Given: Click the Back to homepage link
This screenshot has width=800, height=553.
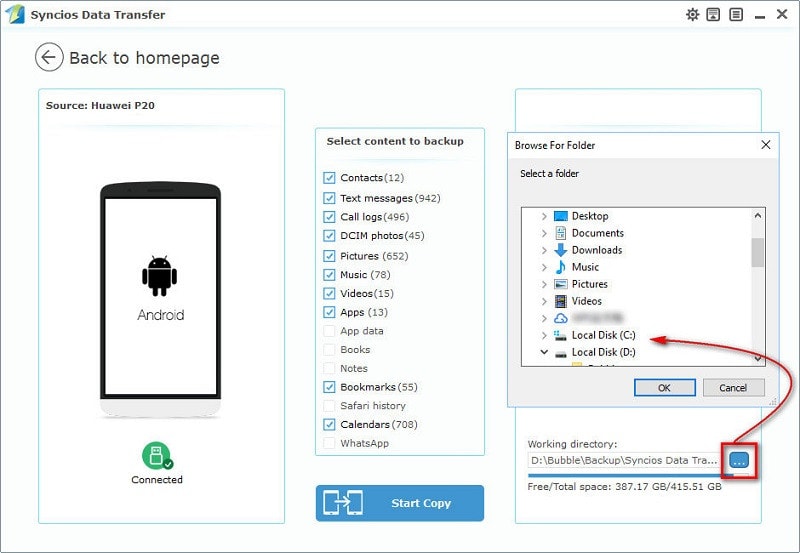Looking at the screenshot, I should (x=144, y=58).
